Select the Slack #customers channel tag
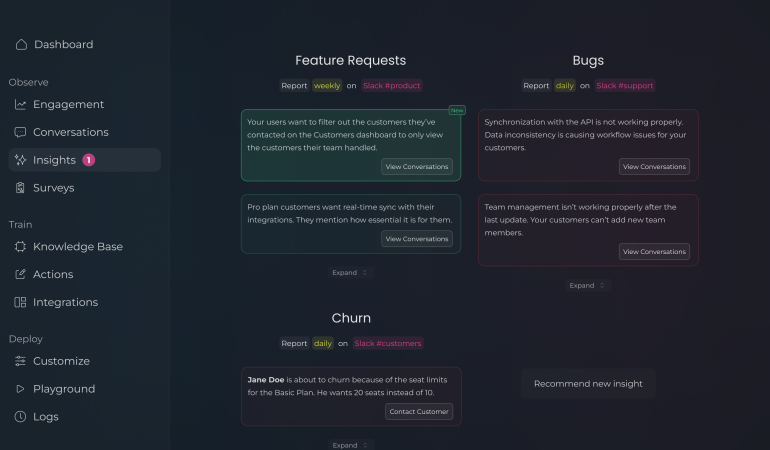The height and width of the screenshot is (450, 770). pyautogui.click(x=387, y=343)
